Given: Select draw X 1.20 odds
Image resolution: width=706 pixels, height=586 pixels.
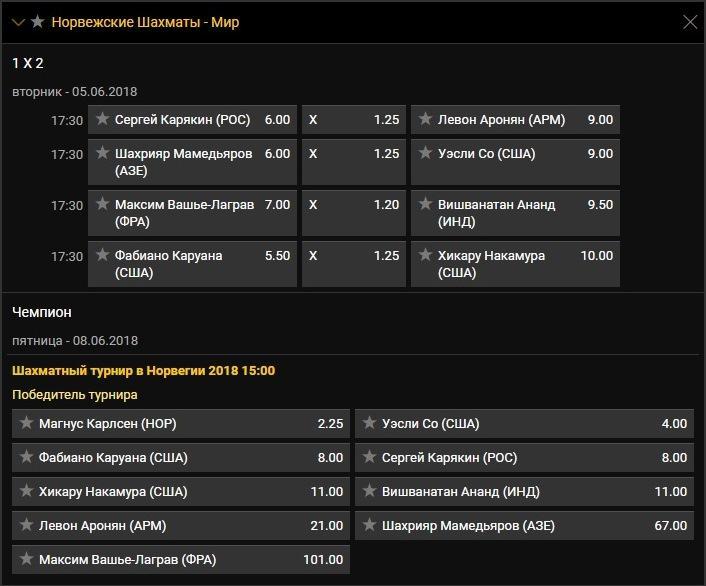Looking at the screenshot, I should pyautogui.click(x=353, y=205).
